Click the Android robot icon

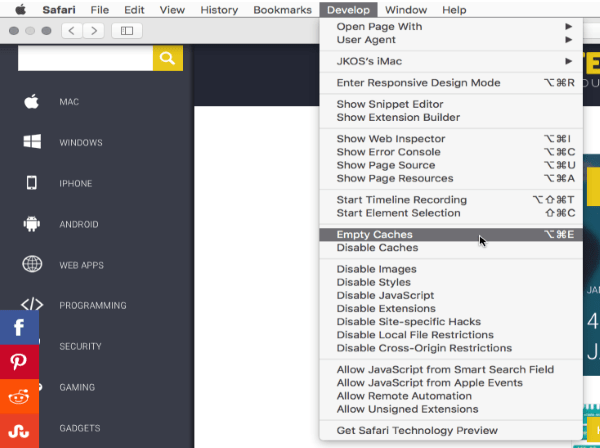coord(32,223)
